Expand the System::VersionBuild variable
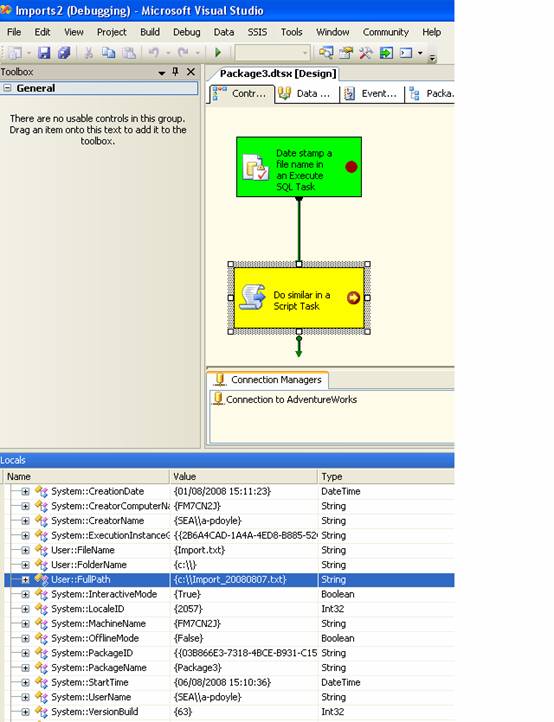Screen dimensions: 554x722 click(x=25, y=712)
